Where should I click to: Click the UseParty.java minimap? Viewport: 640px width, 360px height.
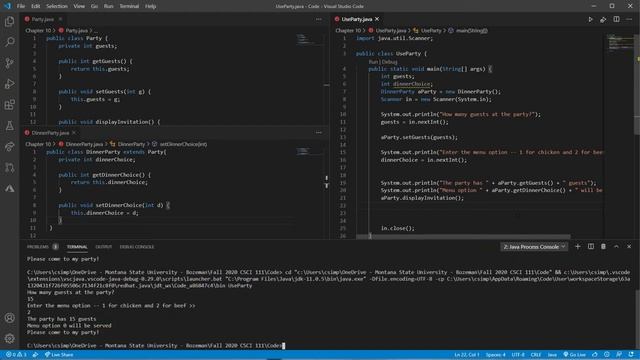coord(620,43)
